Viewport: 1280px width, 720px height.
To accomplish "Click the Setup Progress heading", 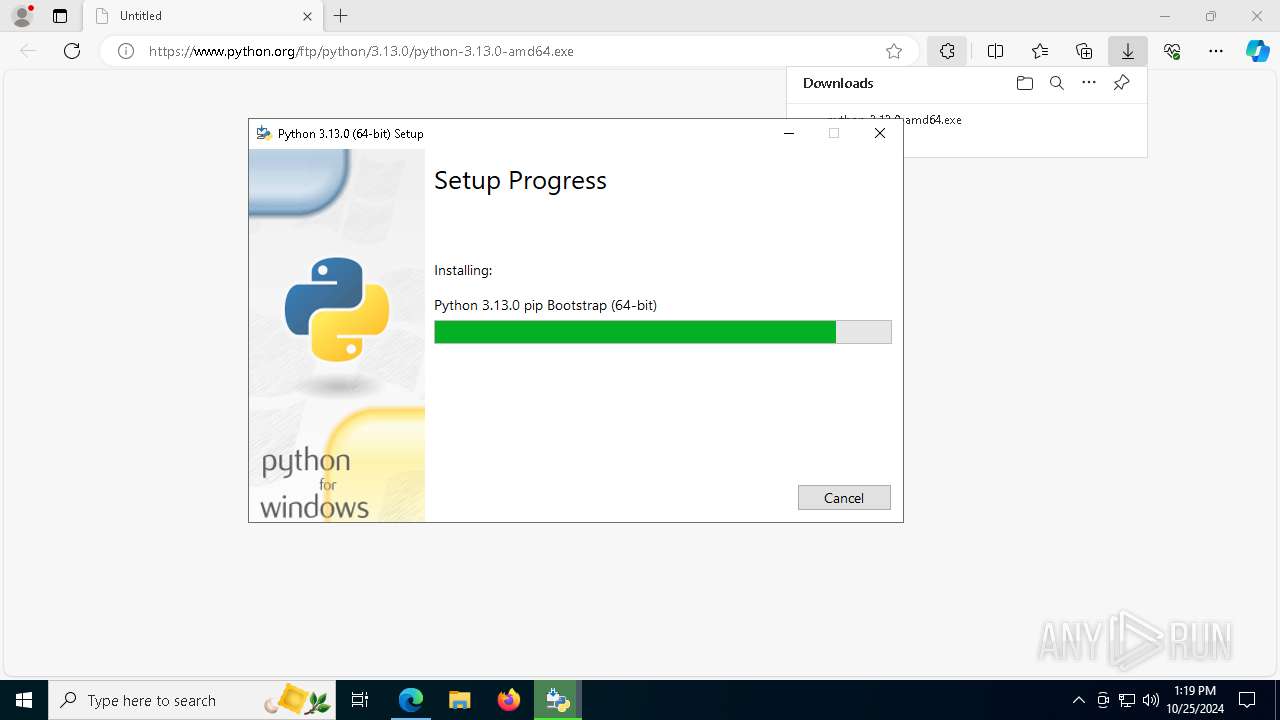I will 520,181.
